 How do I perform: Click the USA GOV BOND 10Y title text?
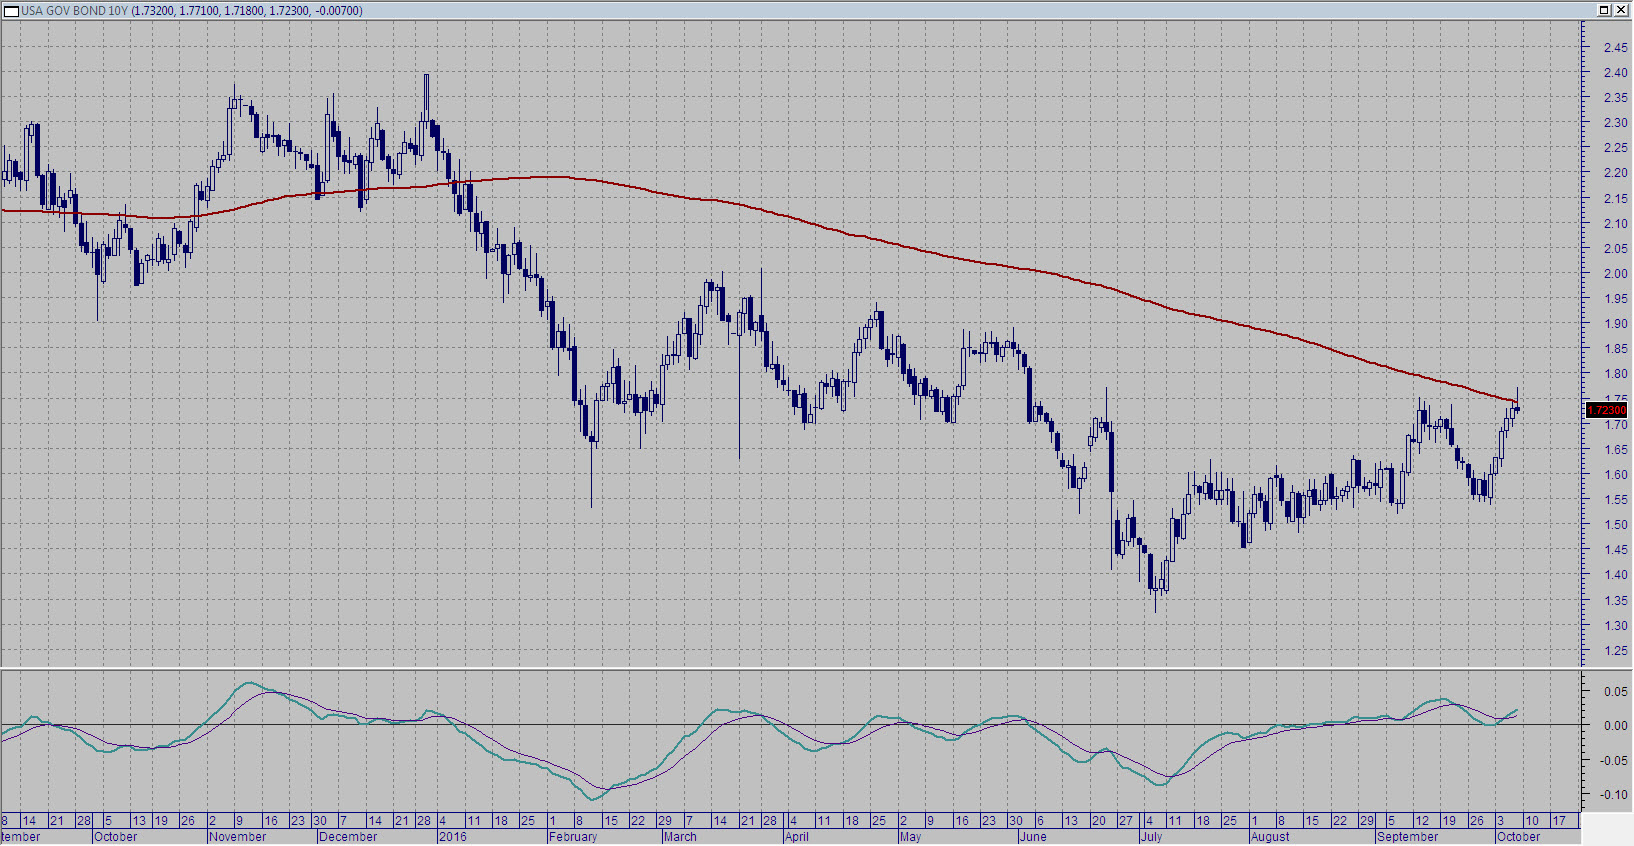click(74, 11)
